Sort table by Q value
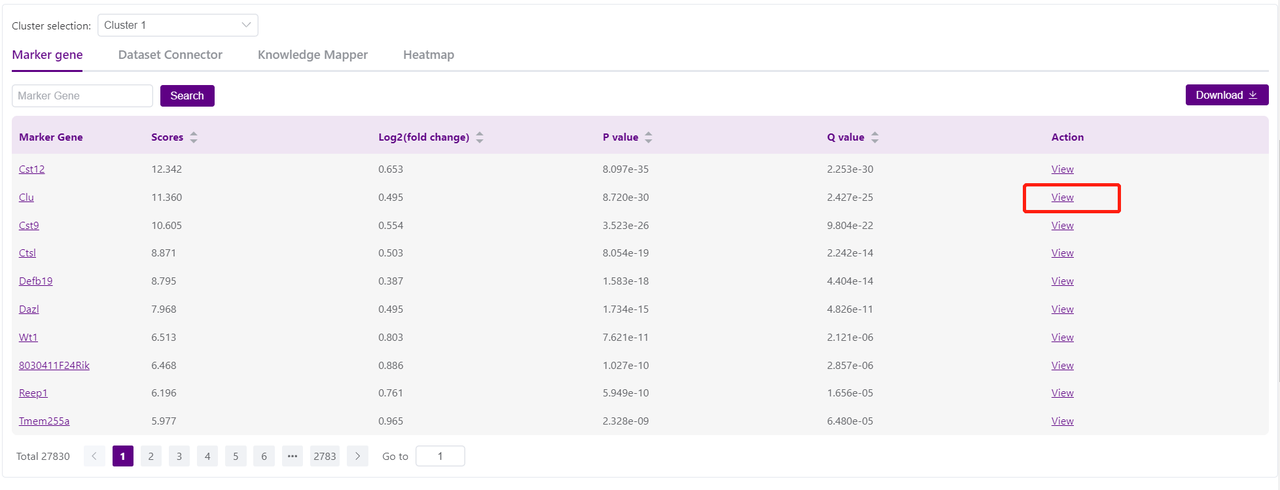This screenshot has width=1280, height=490. coord(875,138)
